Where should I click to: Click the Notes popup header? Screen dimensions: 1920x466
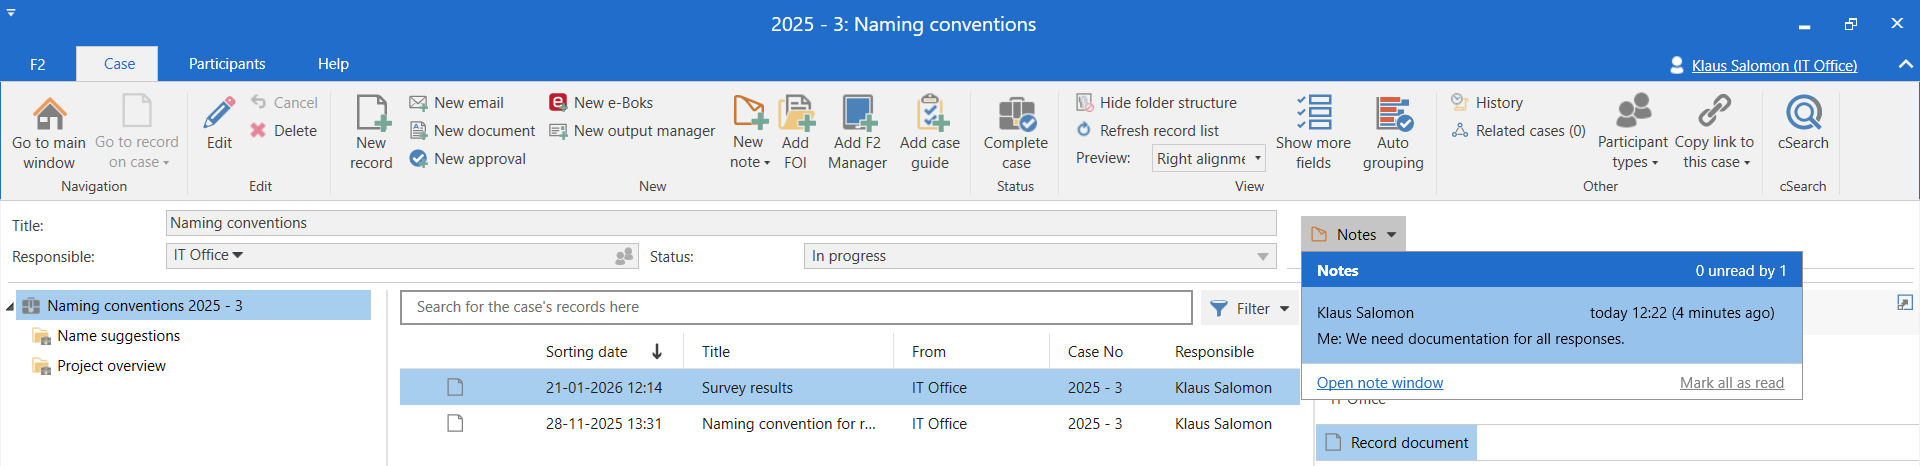tap(1551, 271)
